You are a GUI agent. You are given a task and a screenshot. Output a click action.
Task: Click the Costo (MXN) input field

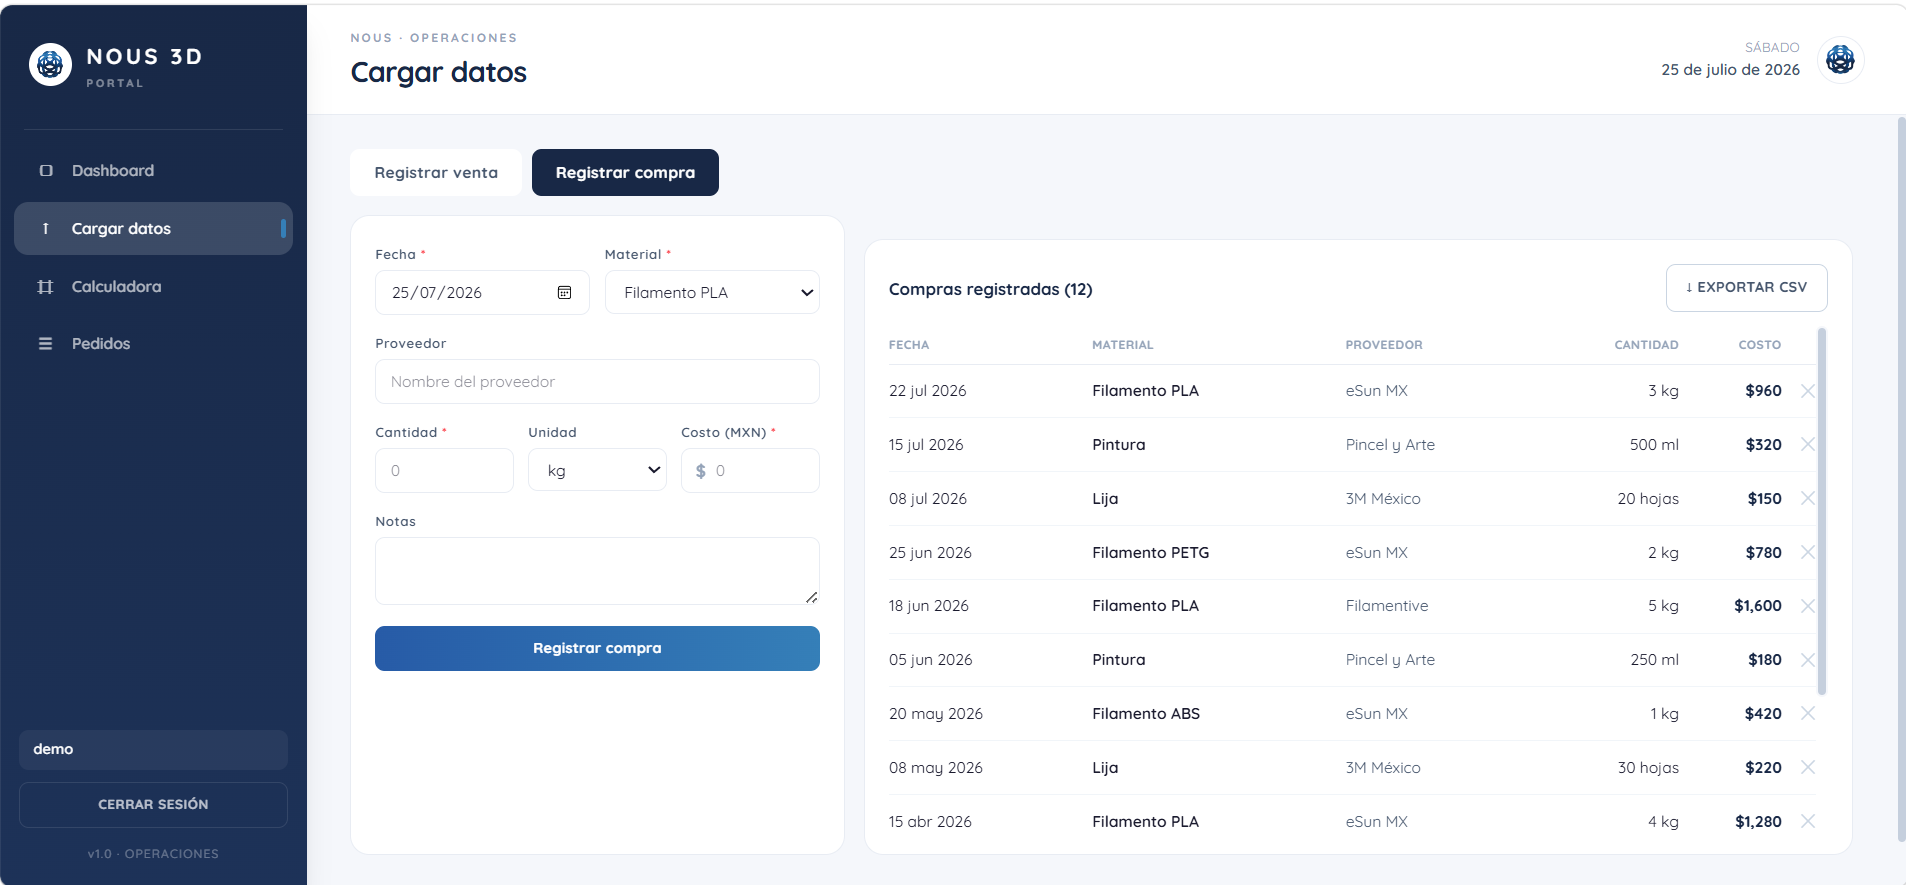750,471
